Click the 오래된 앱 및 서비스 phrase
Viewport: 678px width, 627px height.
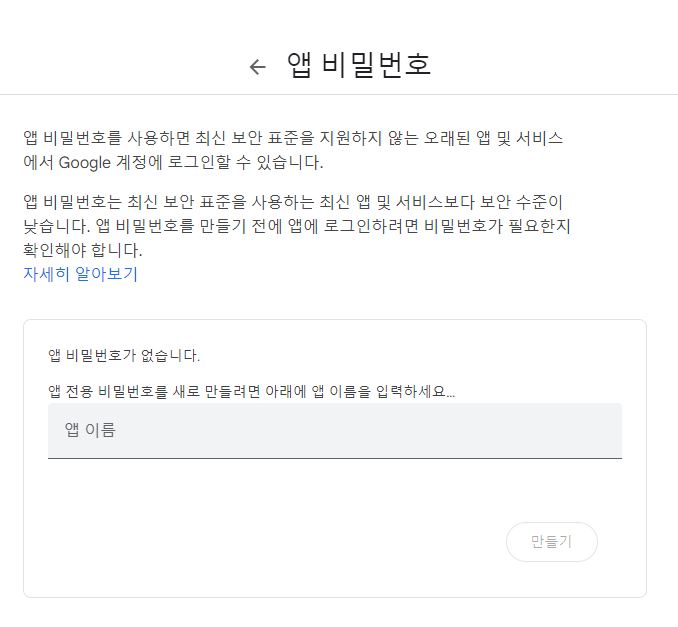(493, 138)
